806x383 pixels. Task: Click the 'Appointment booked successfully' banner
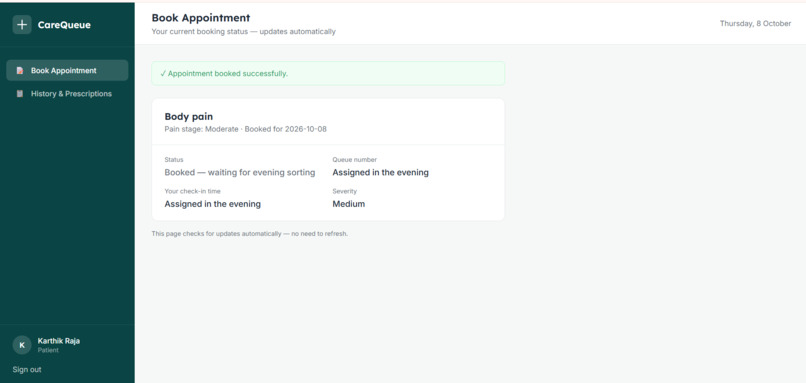328,74
